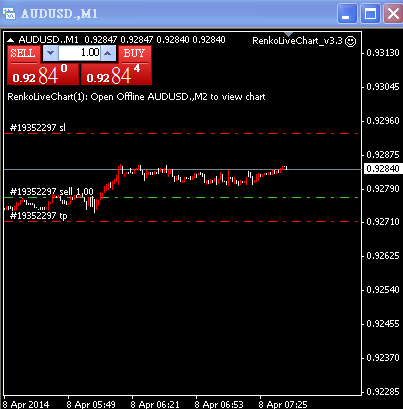Click the 1.00 lot size input field
The height and width of the screenshot is (409, 403).
[x=79, y=53]
